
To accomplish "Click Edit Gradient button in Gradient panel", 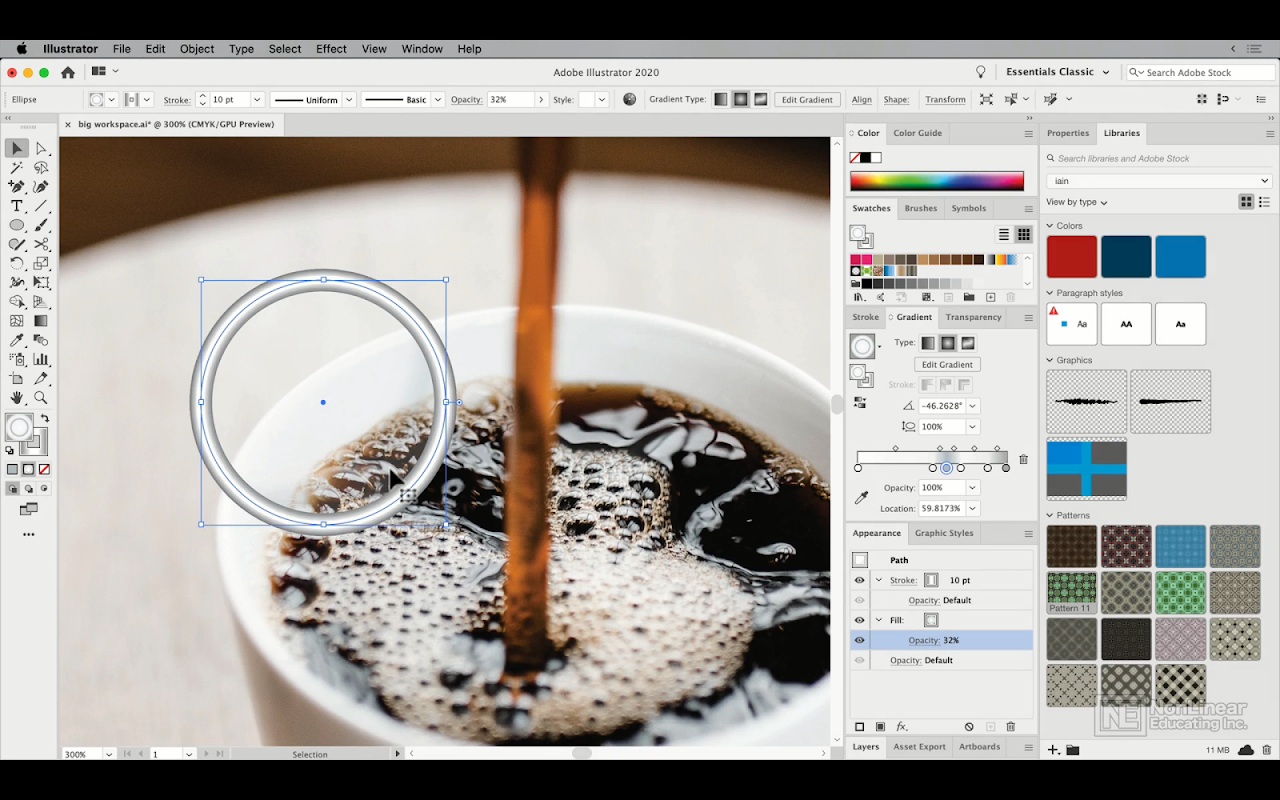I will click(948, 365).
